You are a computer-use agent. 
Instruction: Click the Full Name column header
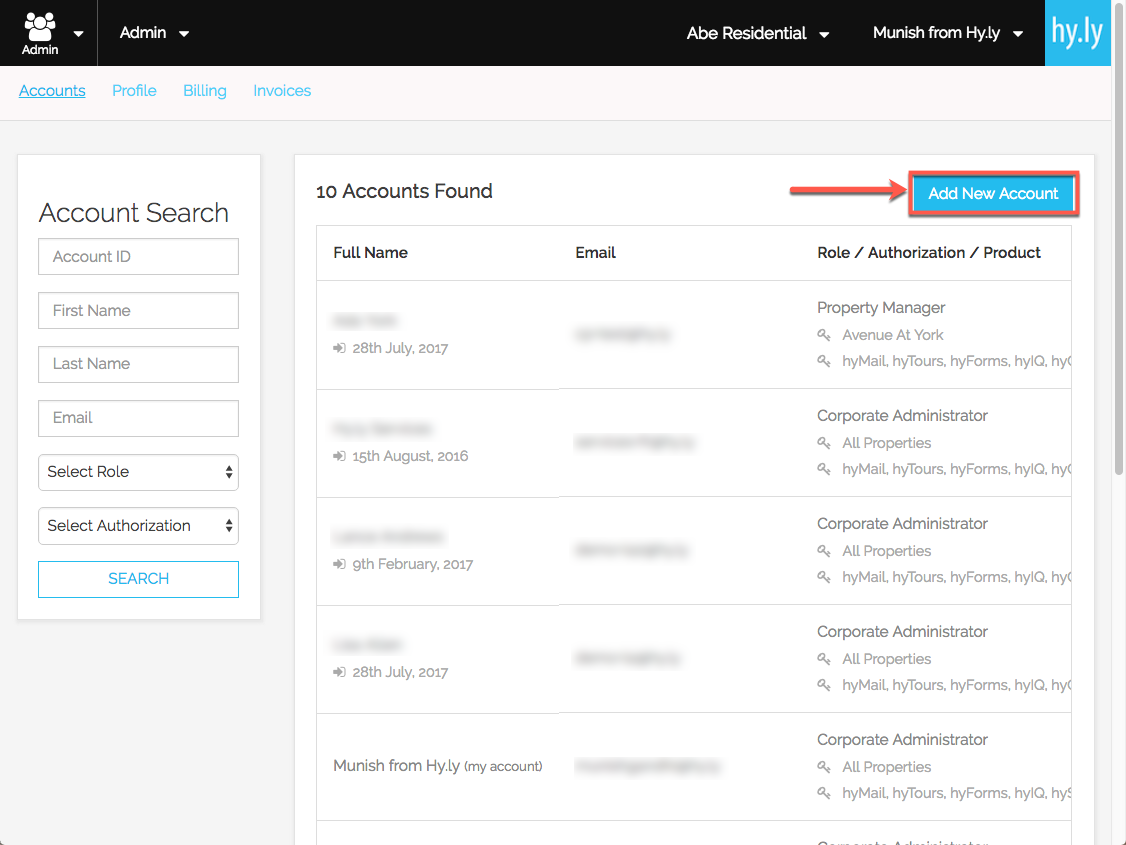coord(371,253)
